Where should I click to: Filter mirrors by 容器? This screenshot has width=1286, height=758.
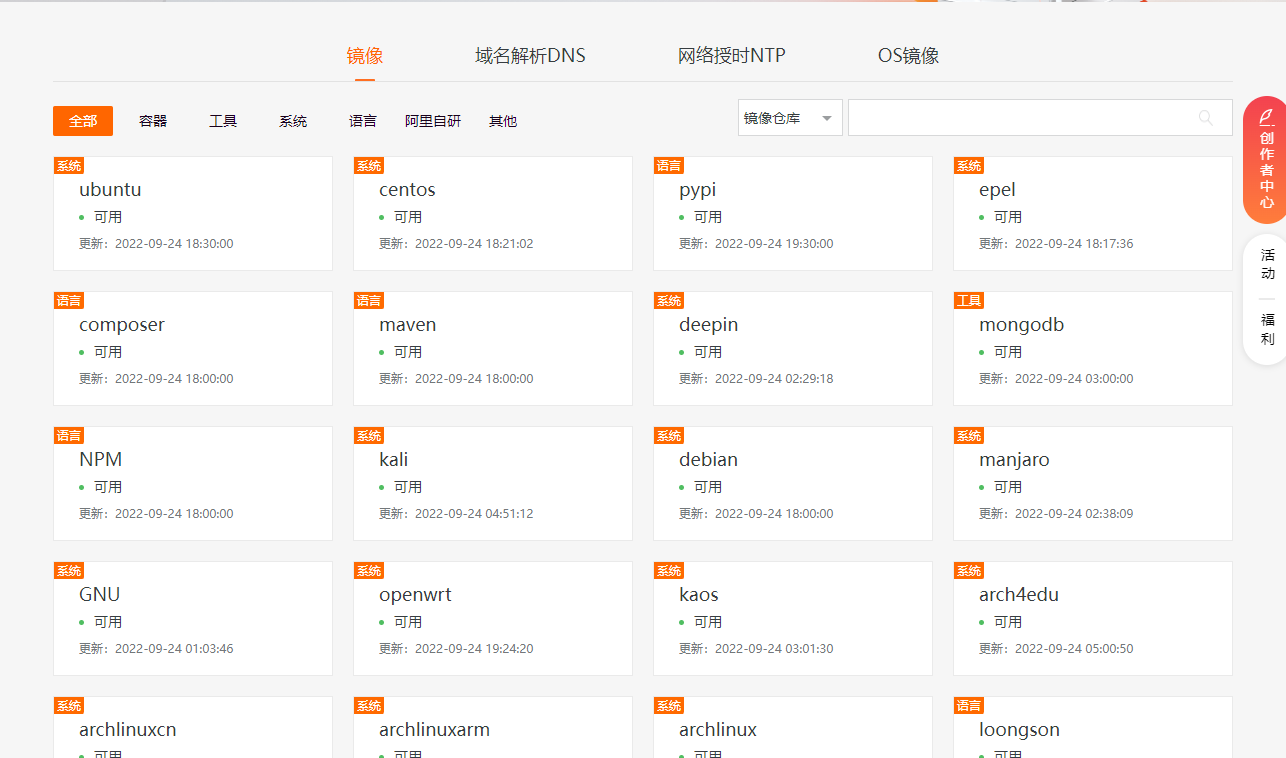tap(153, 121)
